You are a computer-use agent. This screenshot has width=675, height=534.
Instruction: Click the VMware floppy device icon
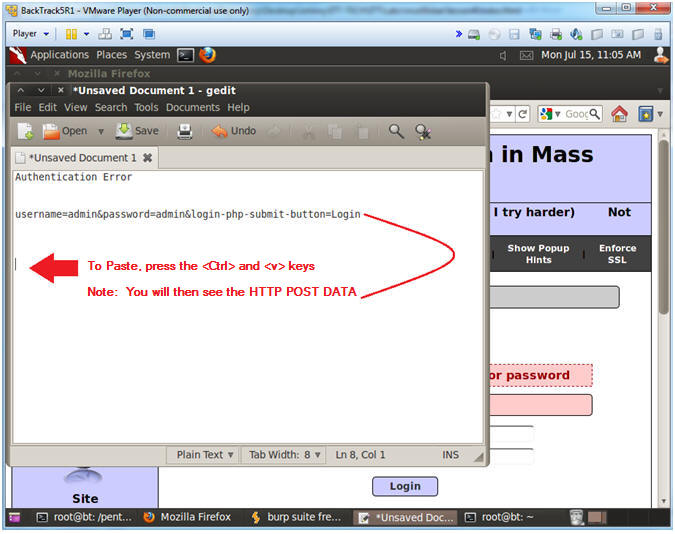[x=514, y=34]
